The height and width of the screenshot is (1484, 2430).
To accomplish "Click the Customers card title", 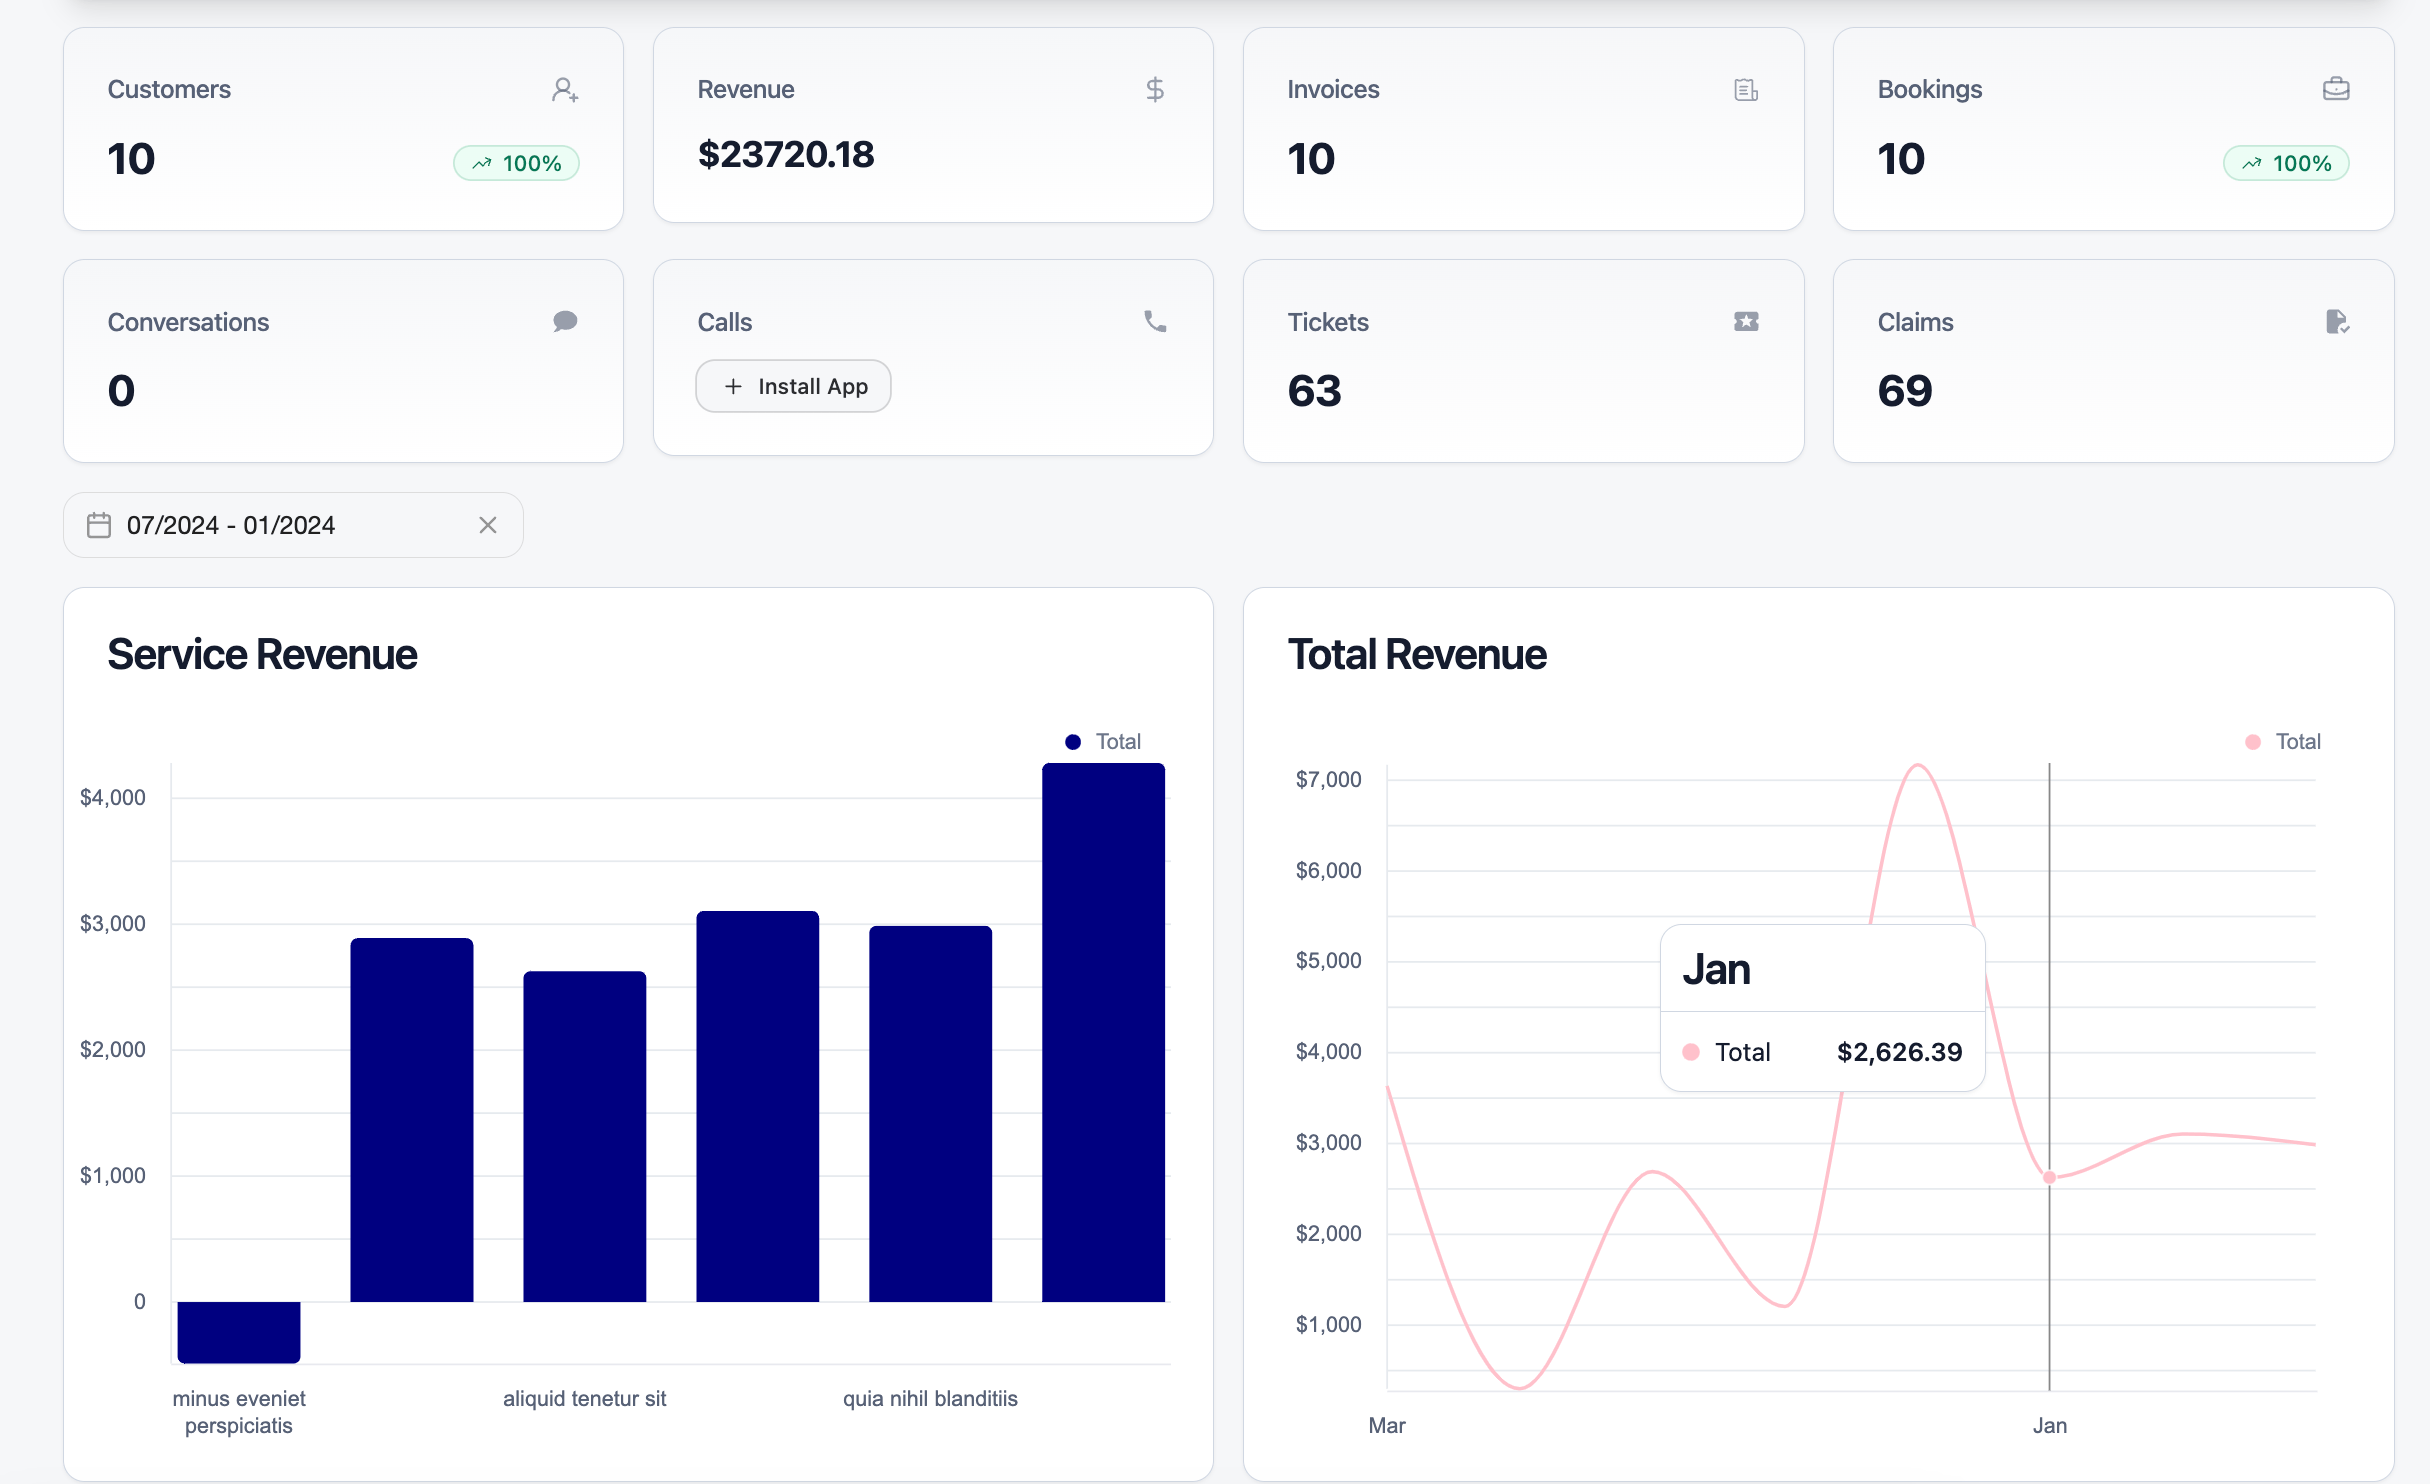I will (x=169, y=89).
